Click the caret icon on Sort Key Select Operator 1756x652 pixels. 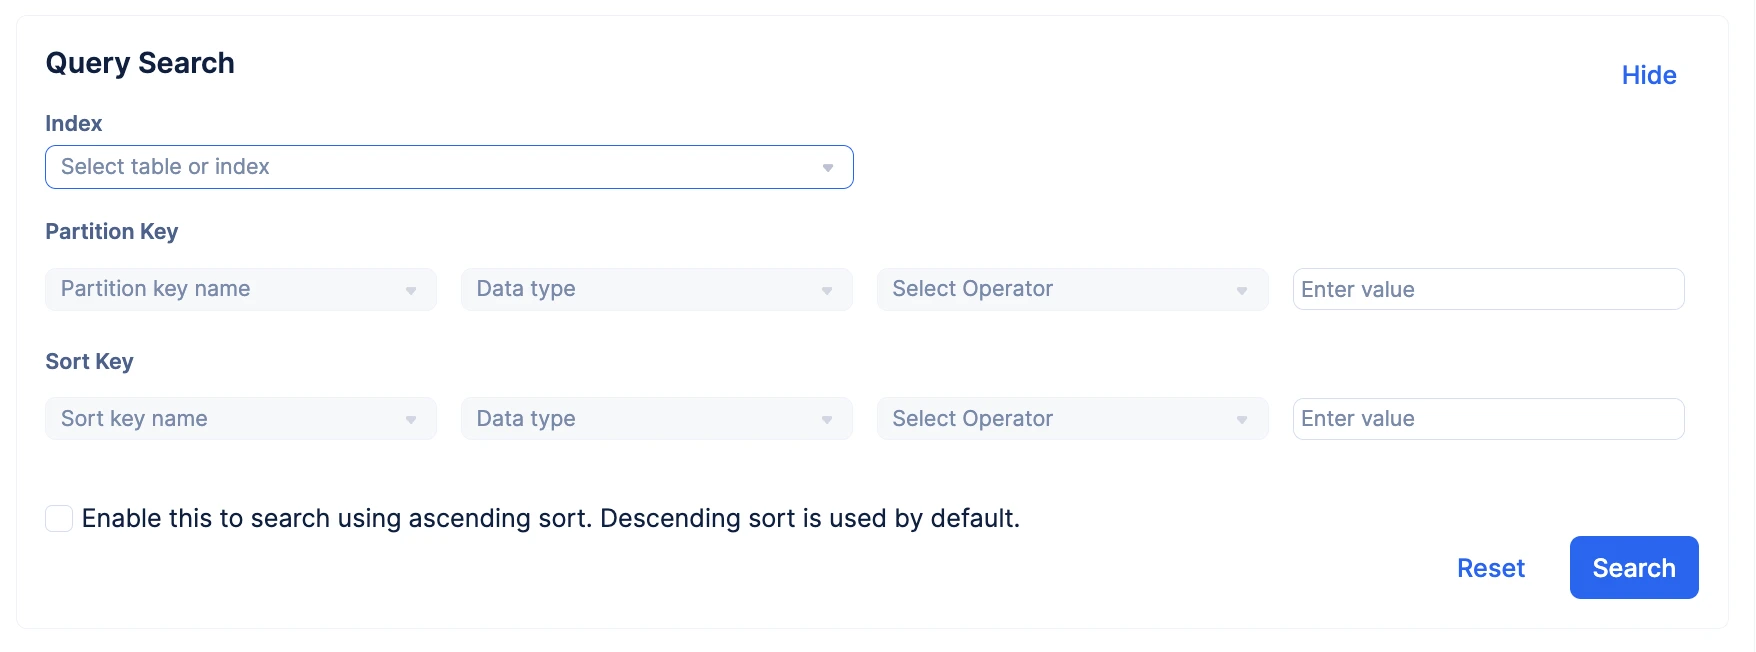1242,420
